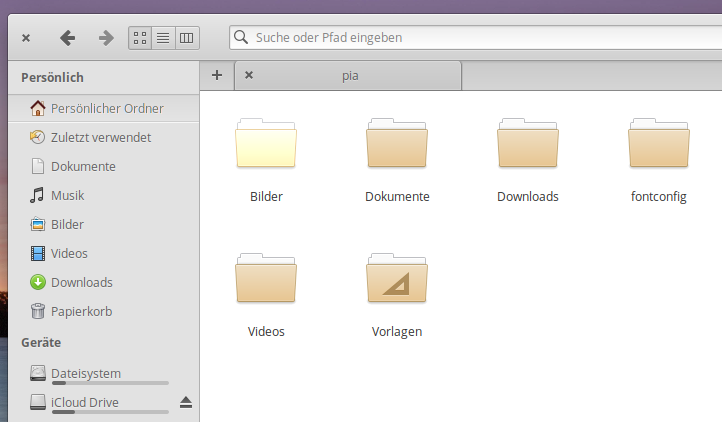Open Zuletzt verwendet in sidebar
The width and height of the screenshot is (722, 422).
point(100,137)
